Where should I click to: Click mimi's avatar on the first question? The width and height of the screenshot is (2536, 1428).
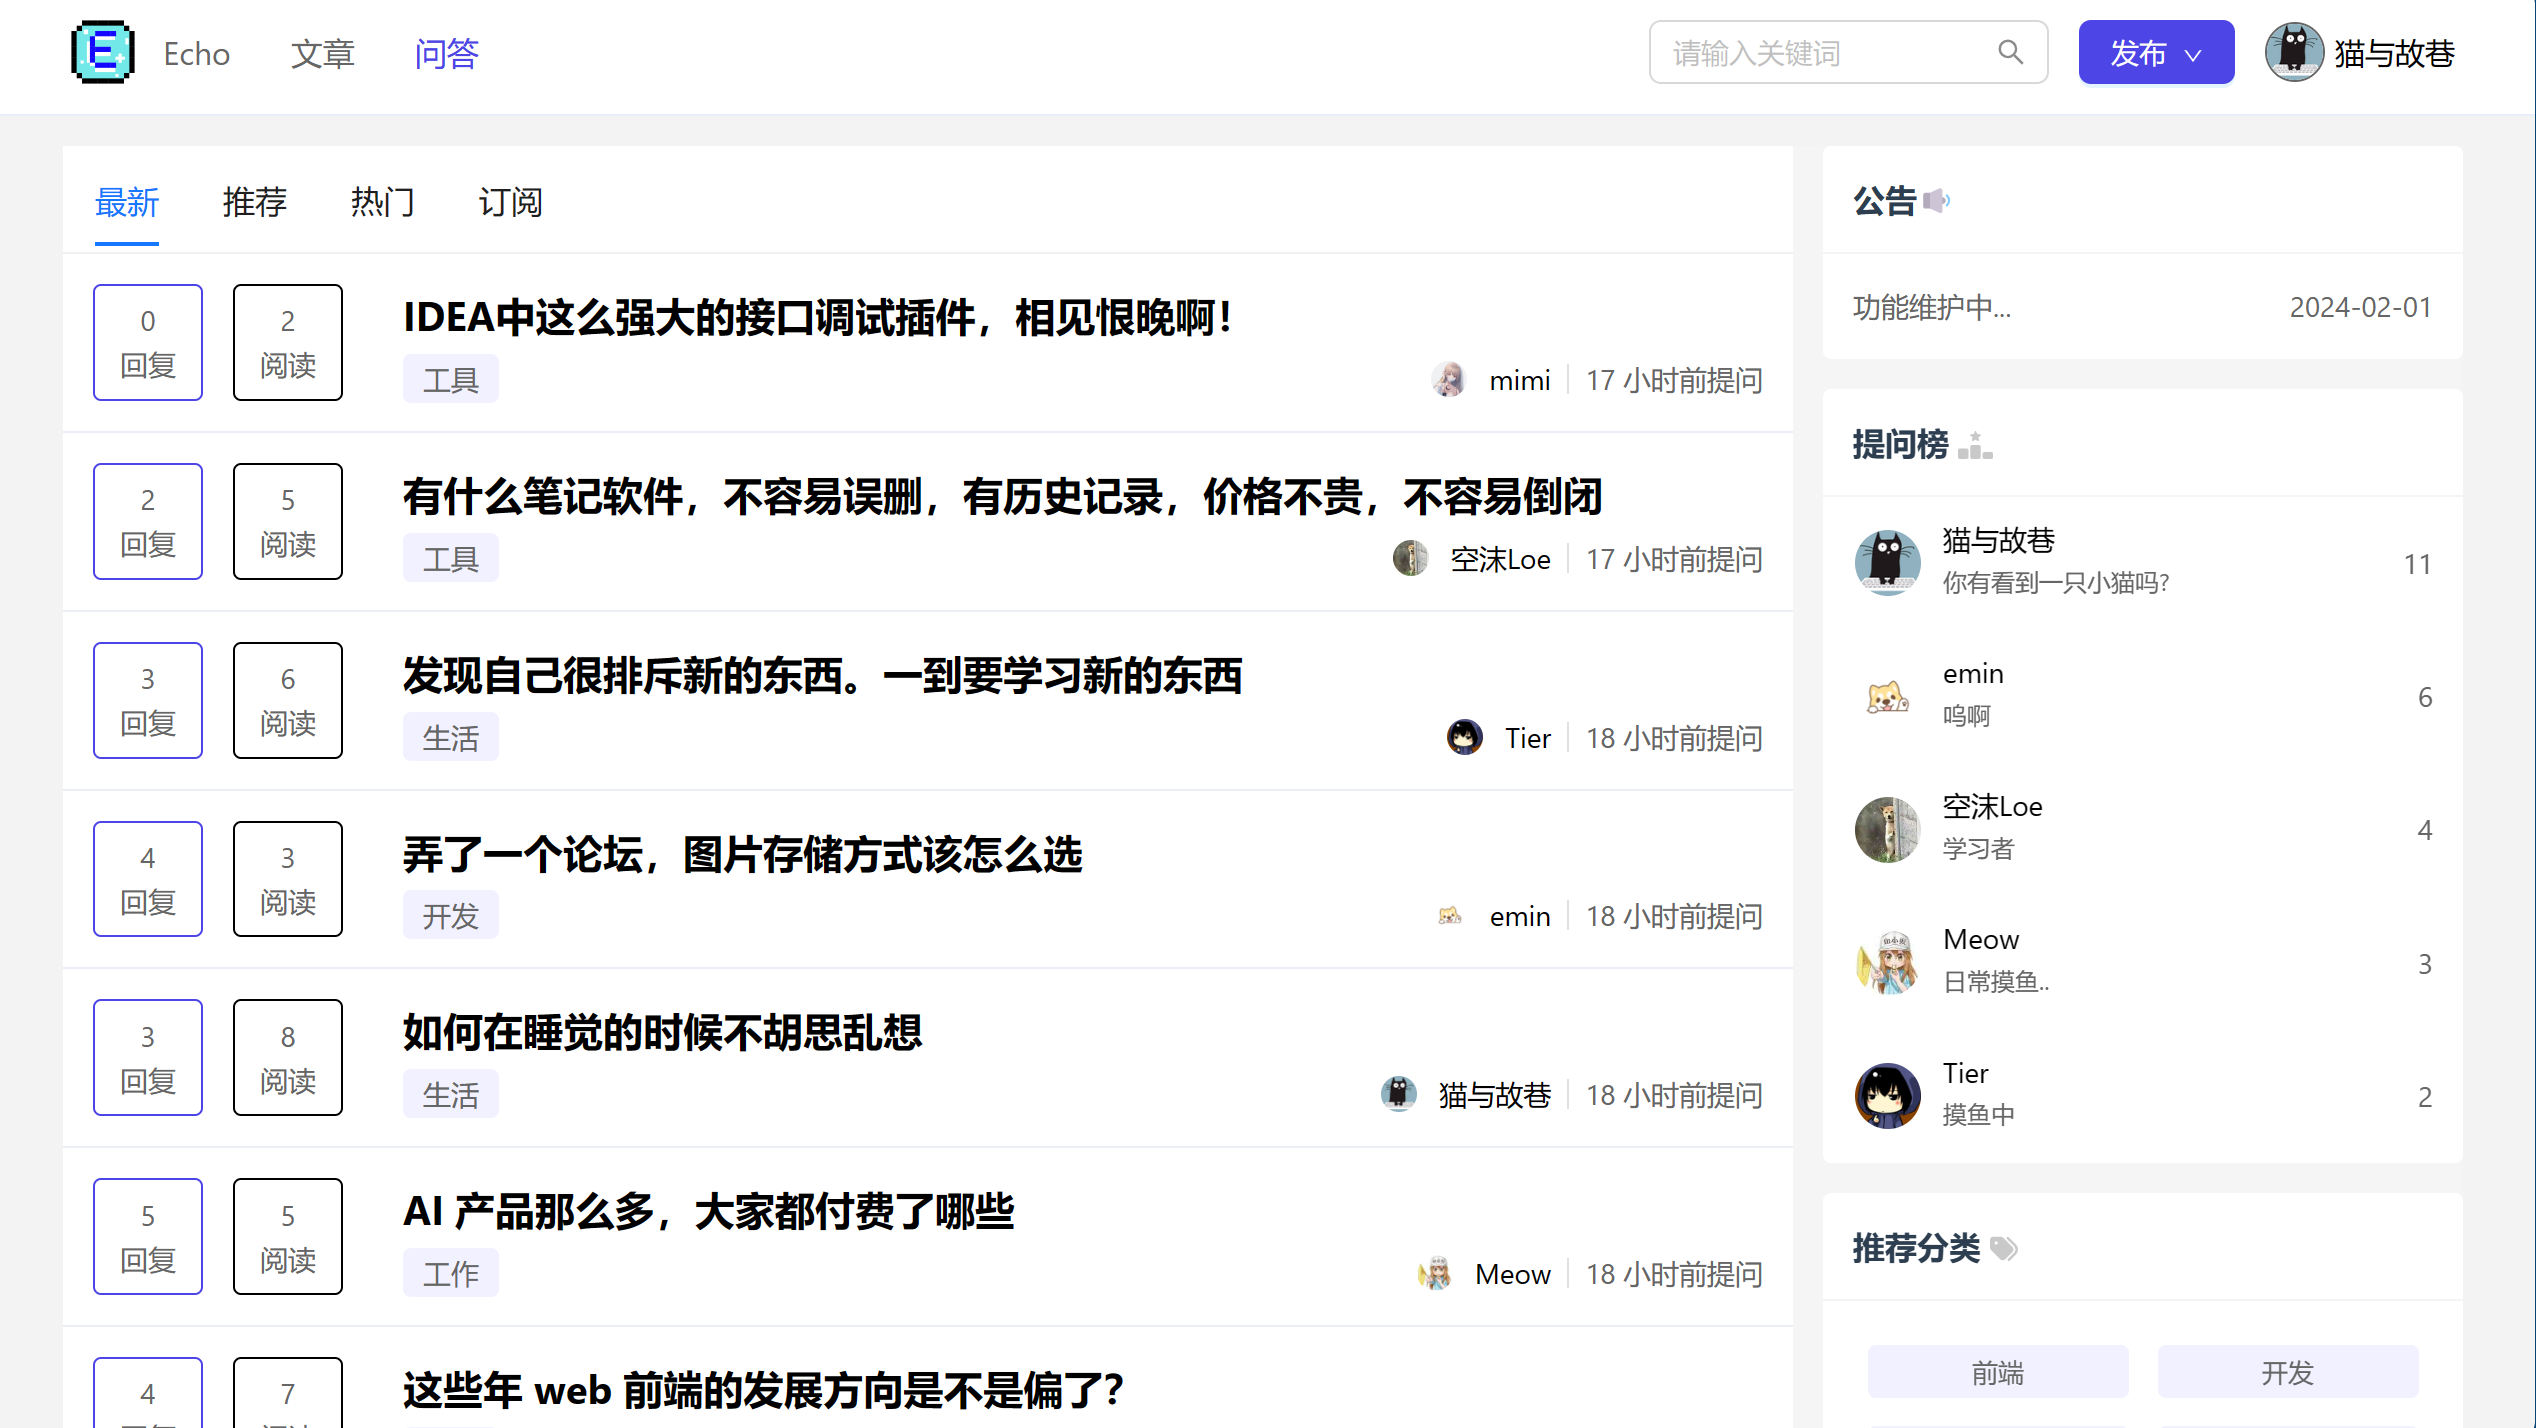[1448, 380]
